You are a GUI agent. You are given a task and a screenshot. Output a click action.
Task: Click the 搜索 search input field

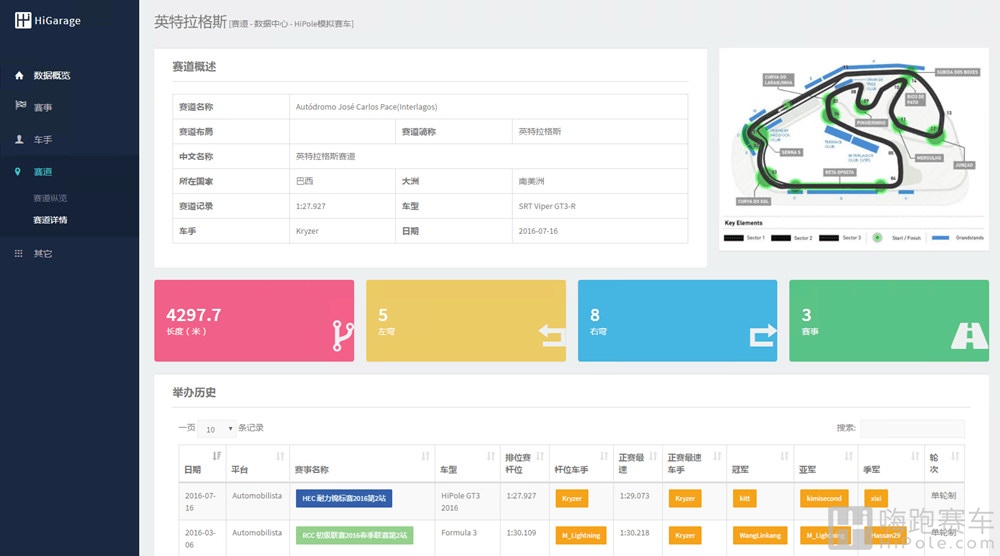click(x=912, y=428)
